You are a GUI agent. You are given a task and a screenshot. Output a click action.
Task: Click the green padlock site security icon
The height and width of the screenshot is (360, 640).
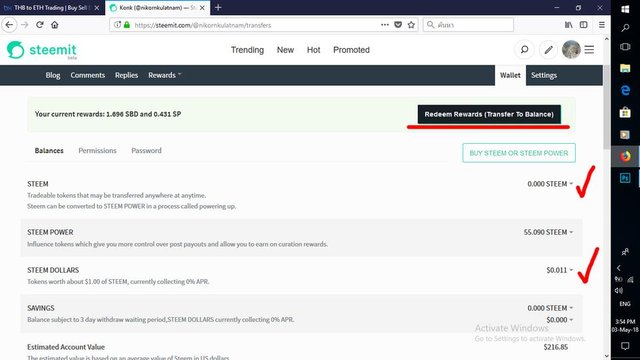point(127,25)
